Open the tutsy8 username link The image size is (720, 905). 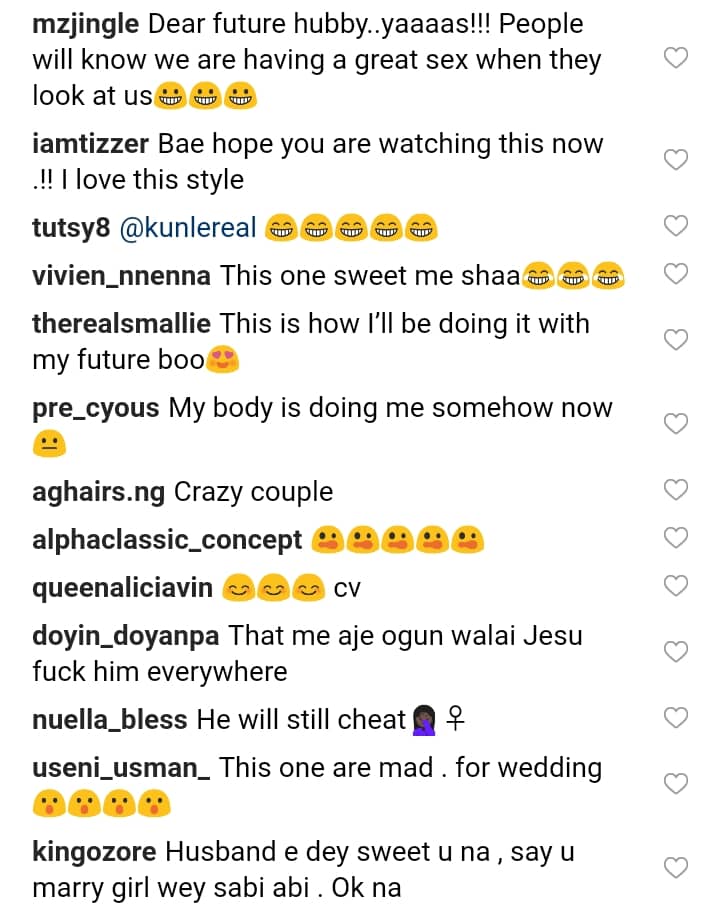(x=71, y=228)
